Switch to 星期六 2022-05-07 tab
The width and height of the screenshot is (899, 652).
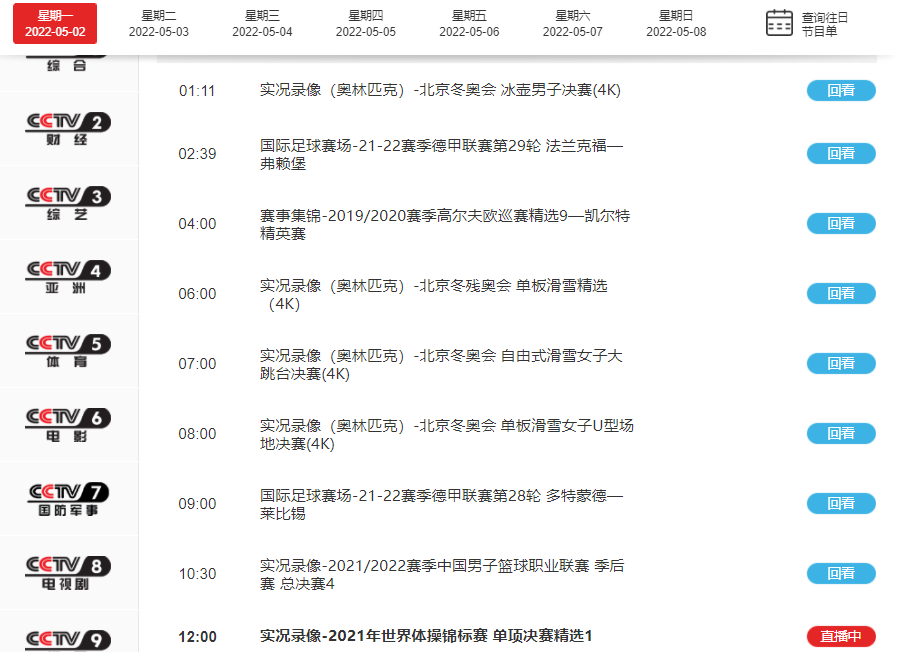point(573,24)
